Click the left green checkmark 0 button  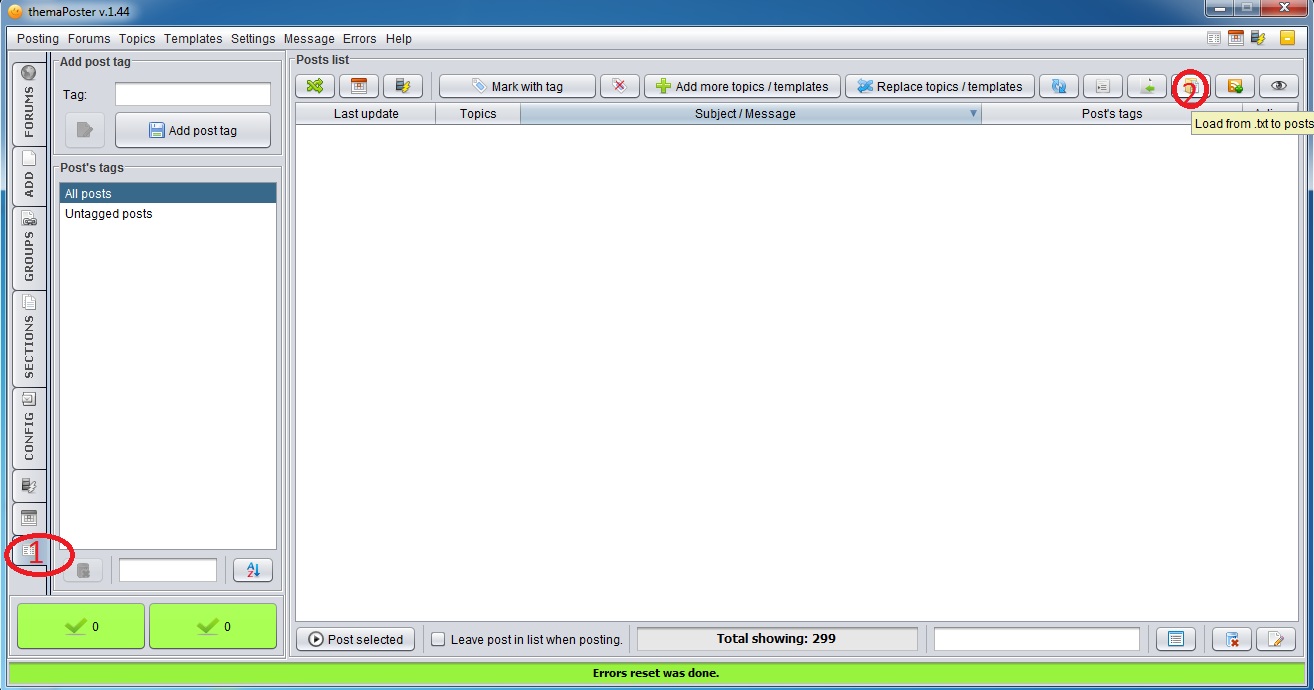(x=81, y=626)
